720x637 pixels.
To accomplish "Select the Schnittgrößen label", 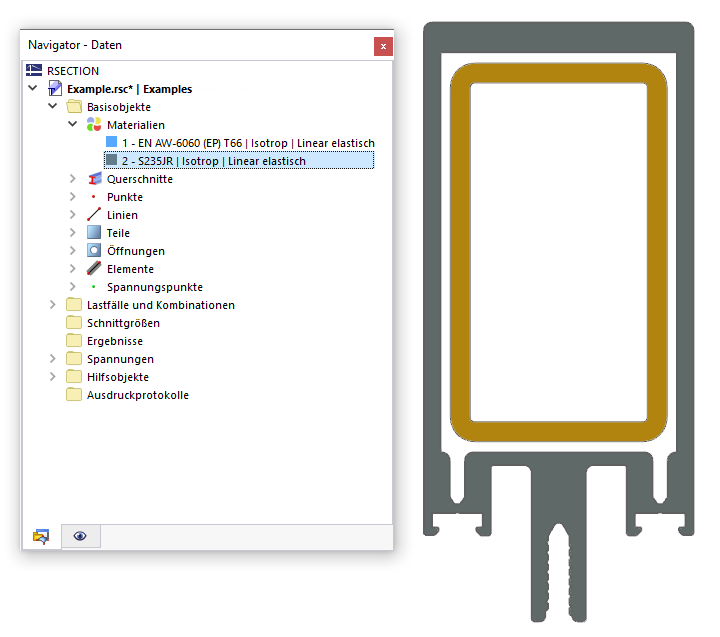I will (x=124, y=323).
